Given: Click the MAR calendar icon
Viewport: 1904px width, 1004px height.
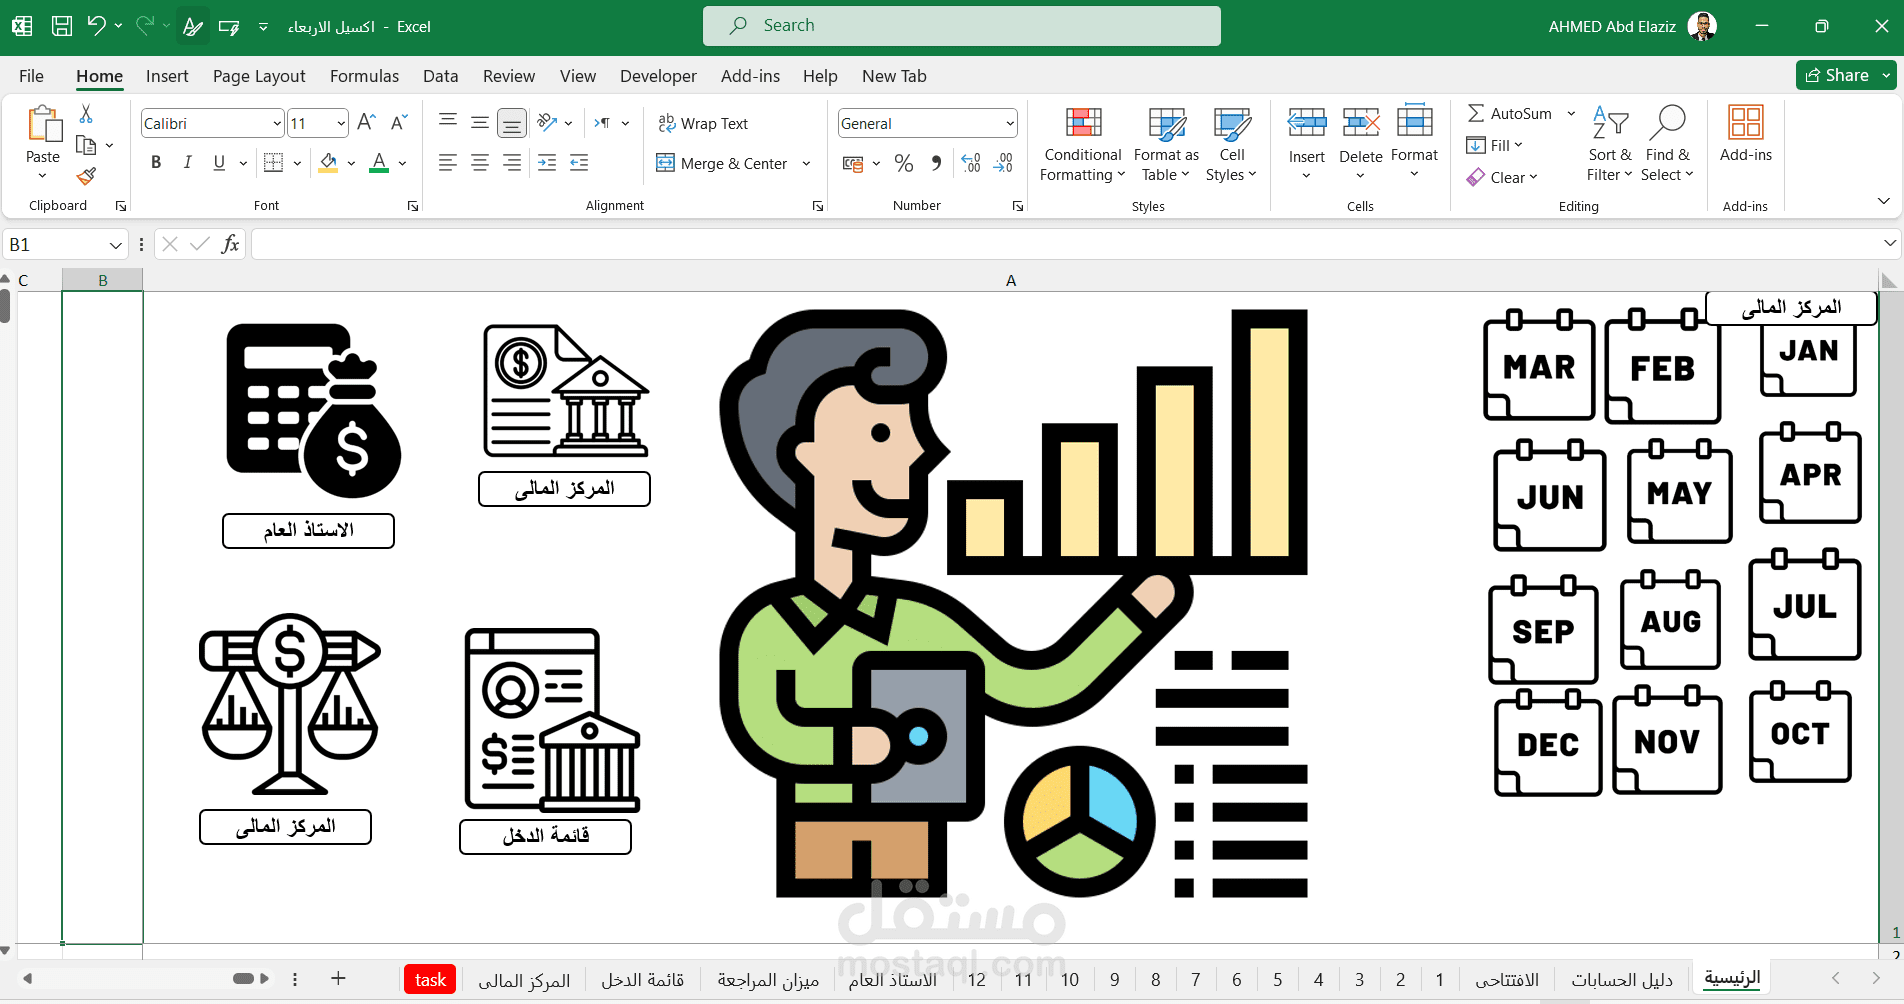Looking at the screenshot, I should (x=1539, y=365).
